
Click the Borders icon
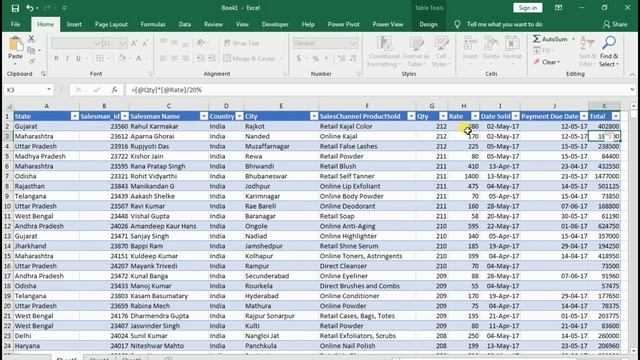click(100, 58)
